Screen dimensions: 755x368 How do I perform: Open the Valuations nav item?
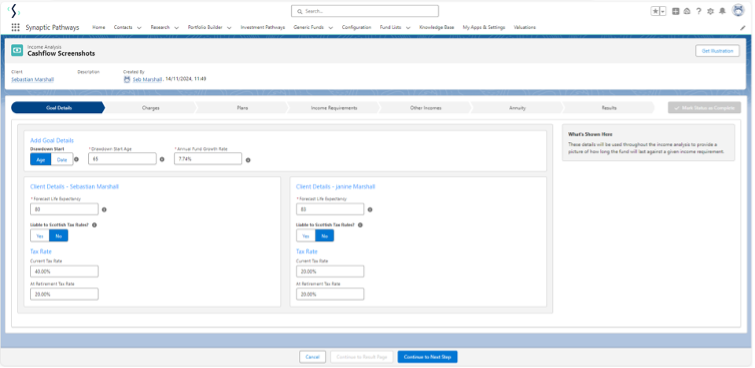point(525,27)
